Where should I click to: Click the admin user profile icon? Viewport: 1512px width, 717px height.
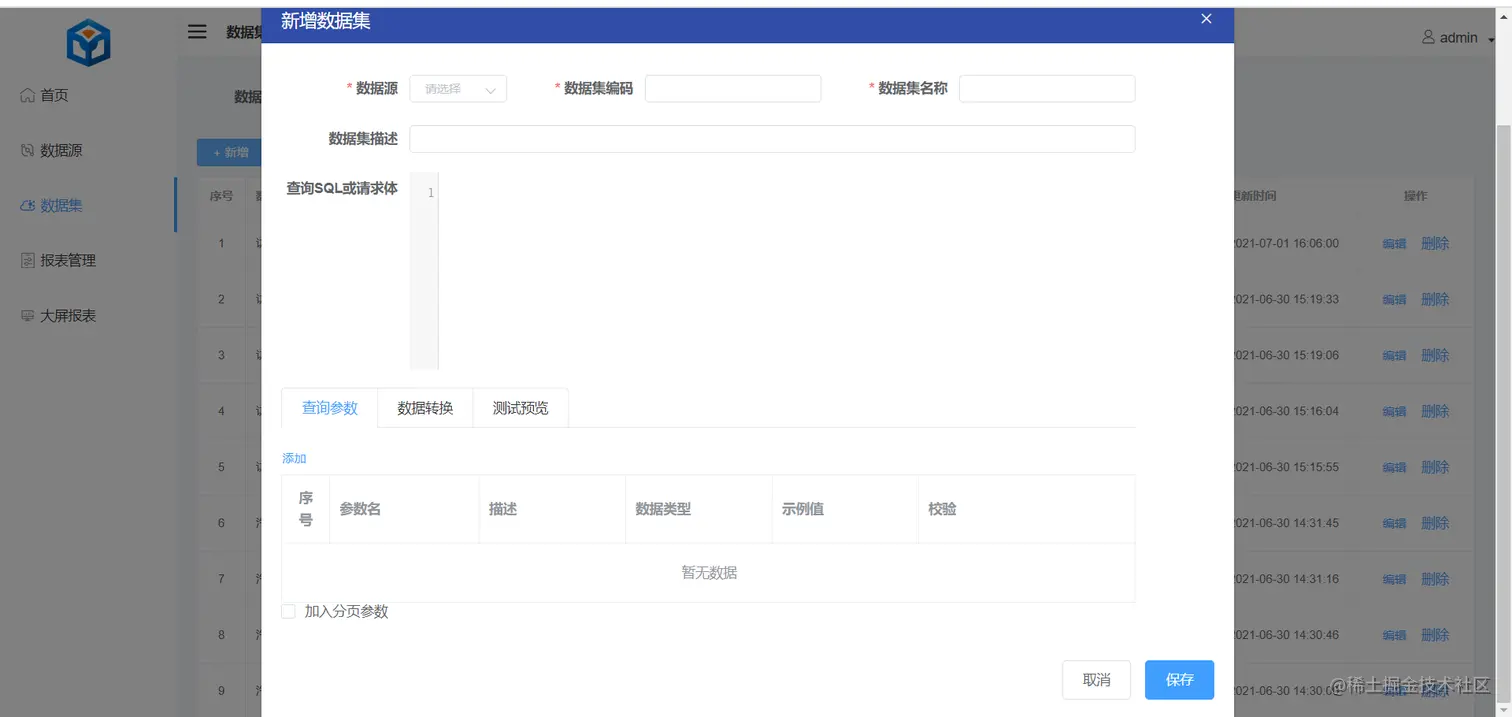click(x=1428, y=37)
